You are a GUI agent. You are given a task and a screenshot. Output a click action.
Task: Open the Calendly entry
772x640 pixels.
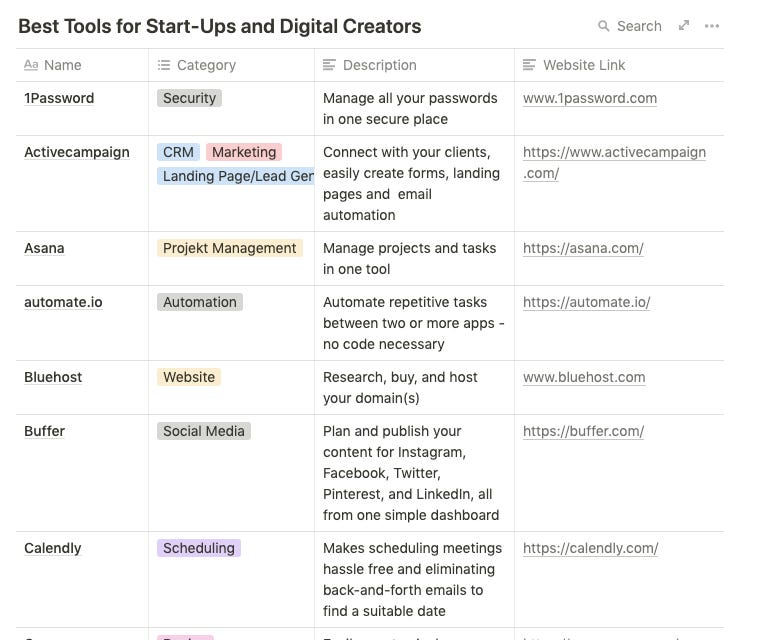53,548
